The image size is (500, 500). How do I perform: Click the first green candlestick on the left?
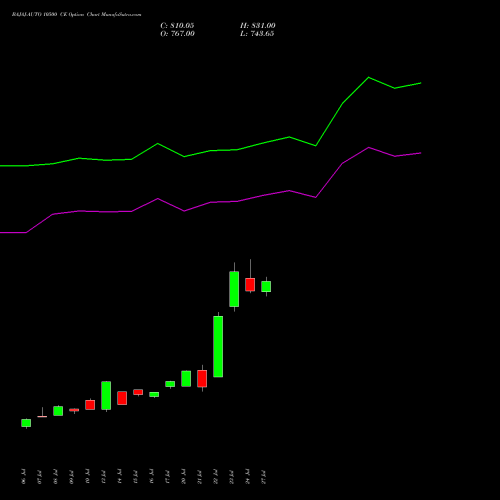(26, 423)
